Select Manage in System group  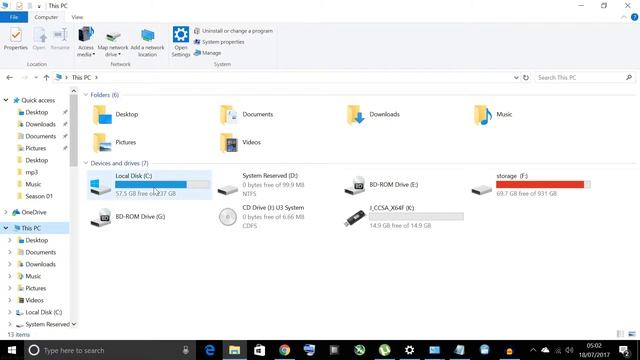point(207,53)
